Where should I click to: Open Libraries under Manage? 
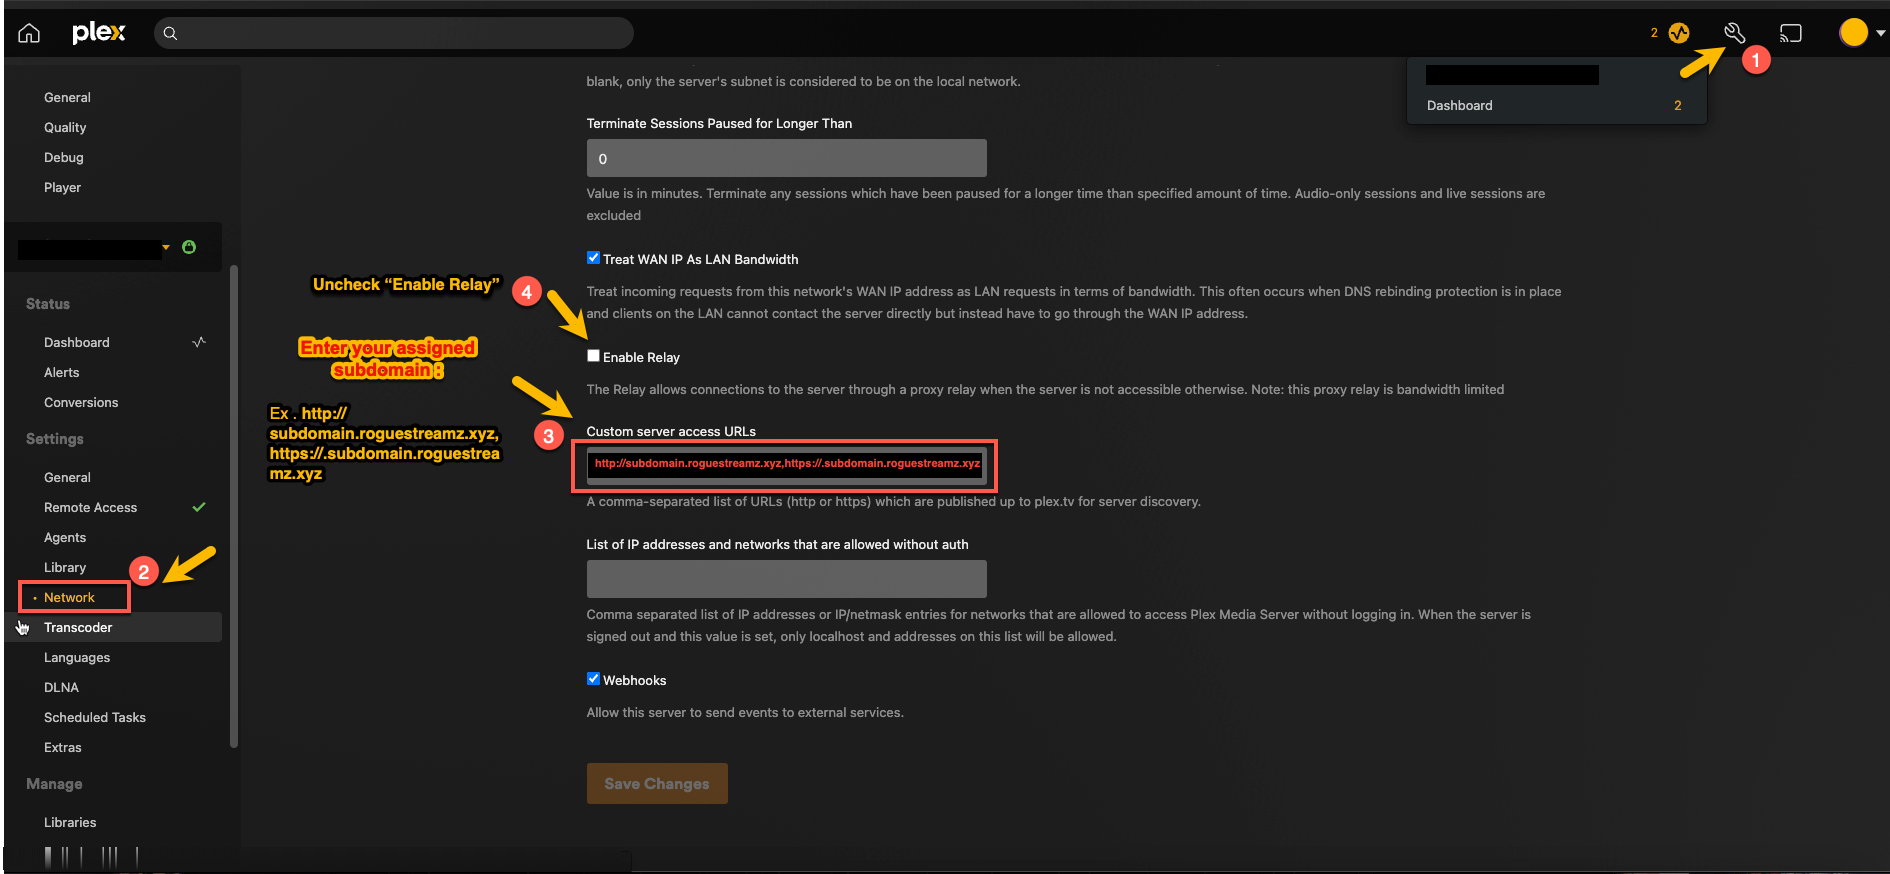tap(70, 822)
